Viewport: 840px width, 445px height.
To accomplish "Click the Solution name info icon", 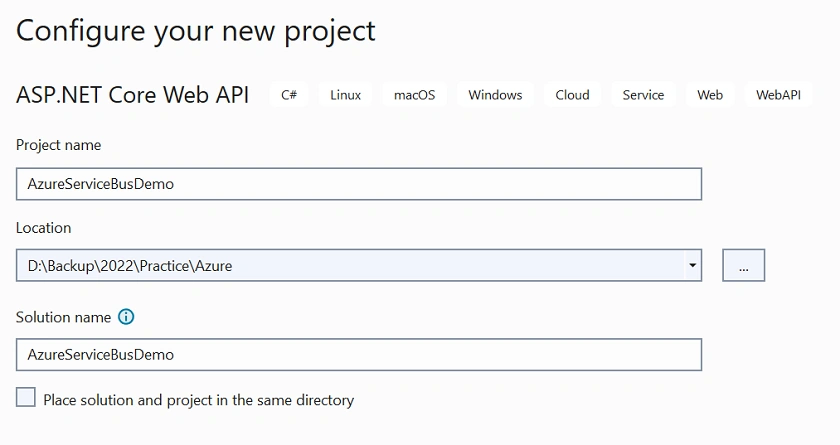I will point(126,317).
